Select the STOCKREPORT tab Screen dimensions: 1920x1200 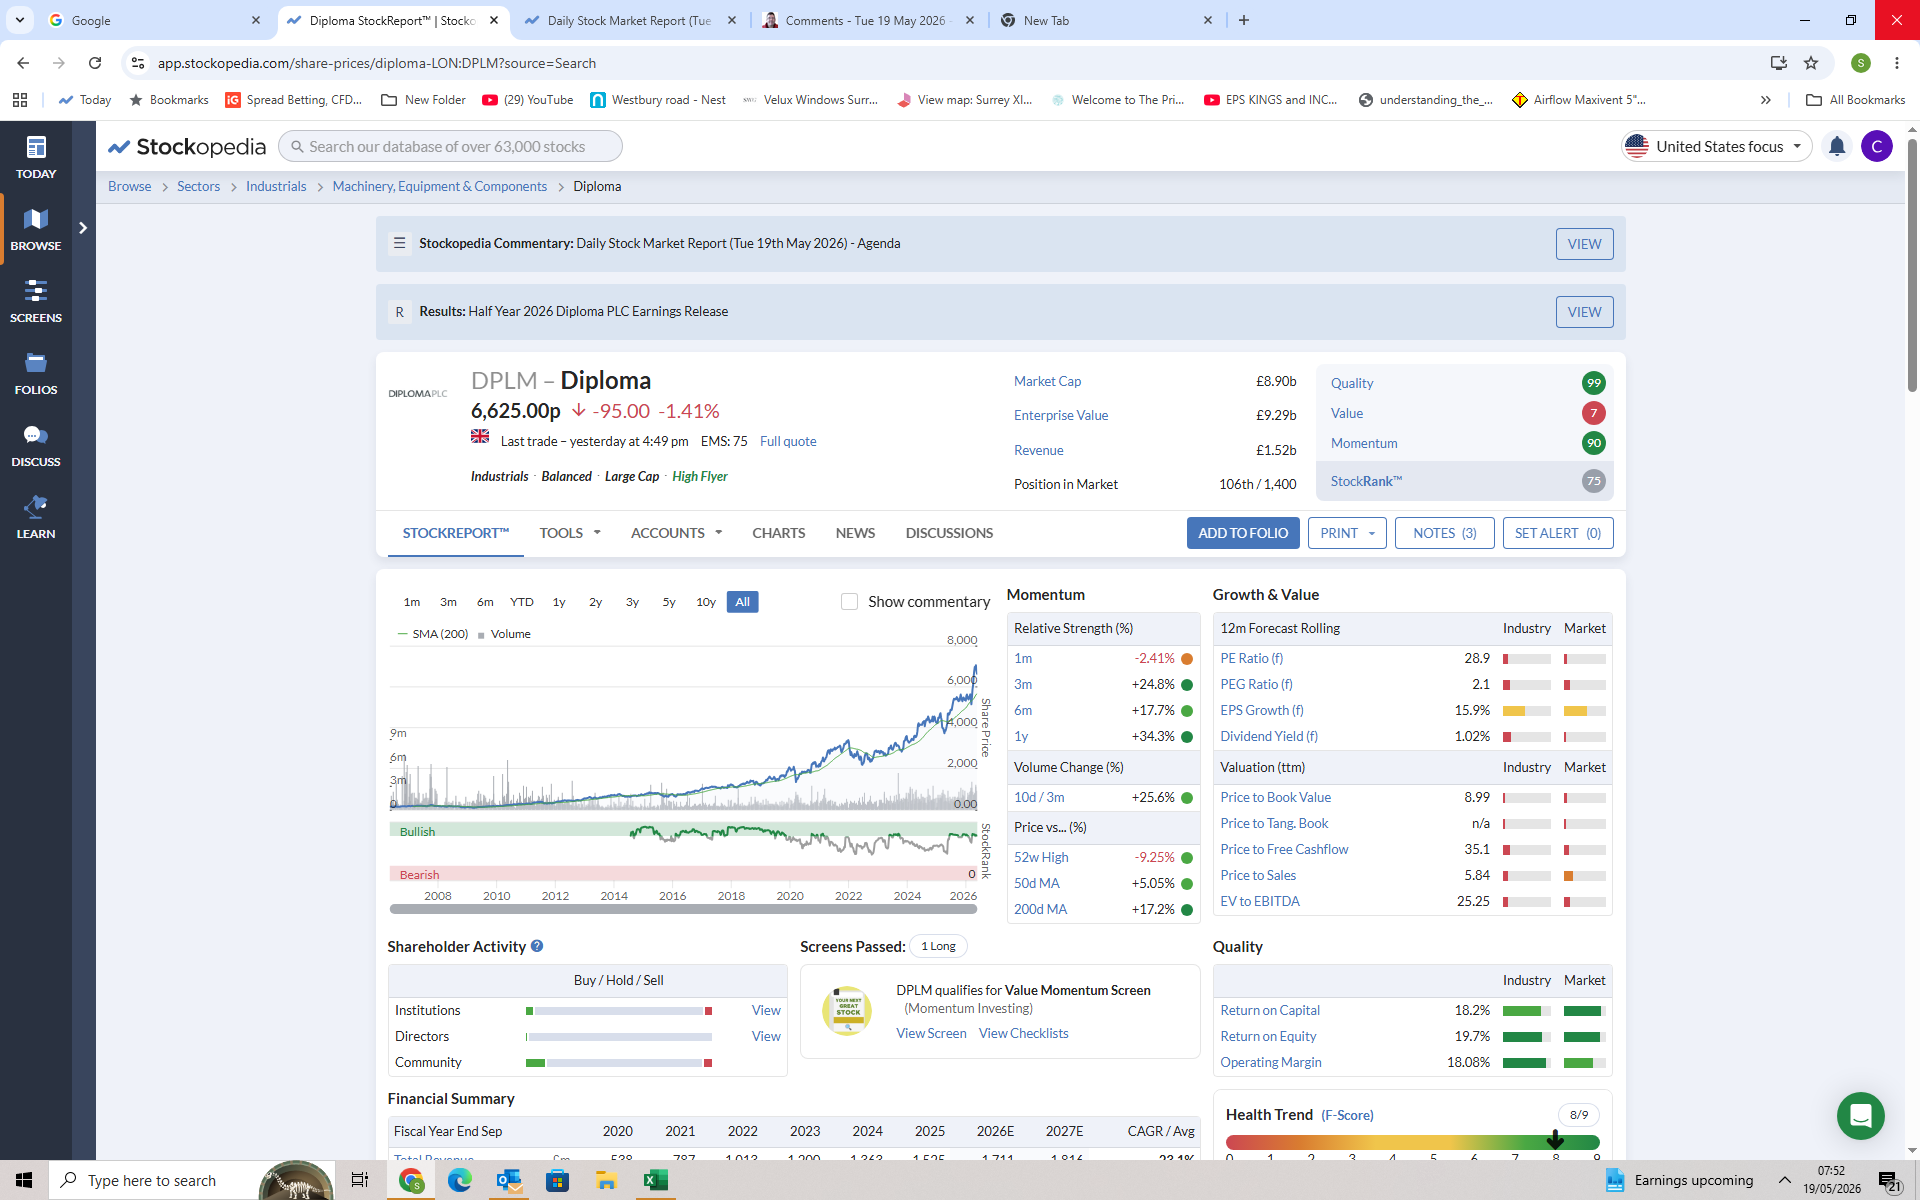click(456, 533)
